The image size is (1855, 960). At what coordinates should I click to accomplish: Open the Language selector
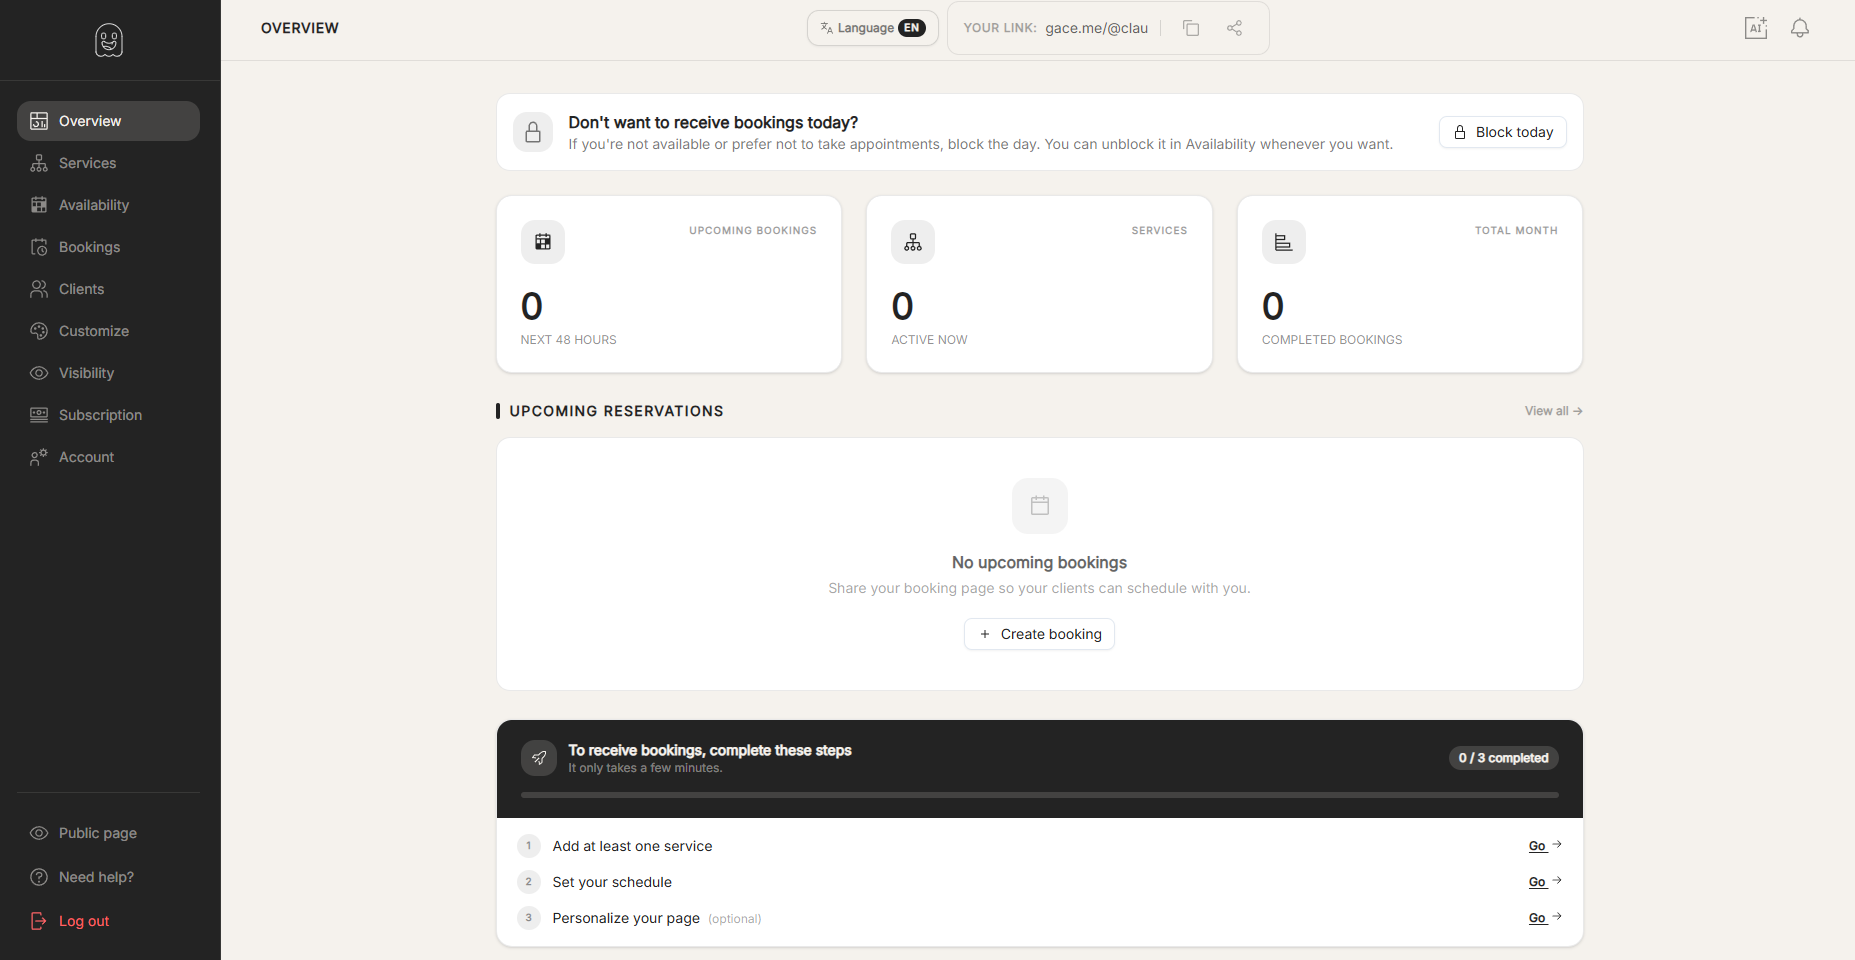(871, 27)
